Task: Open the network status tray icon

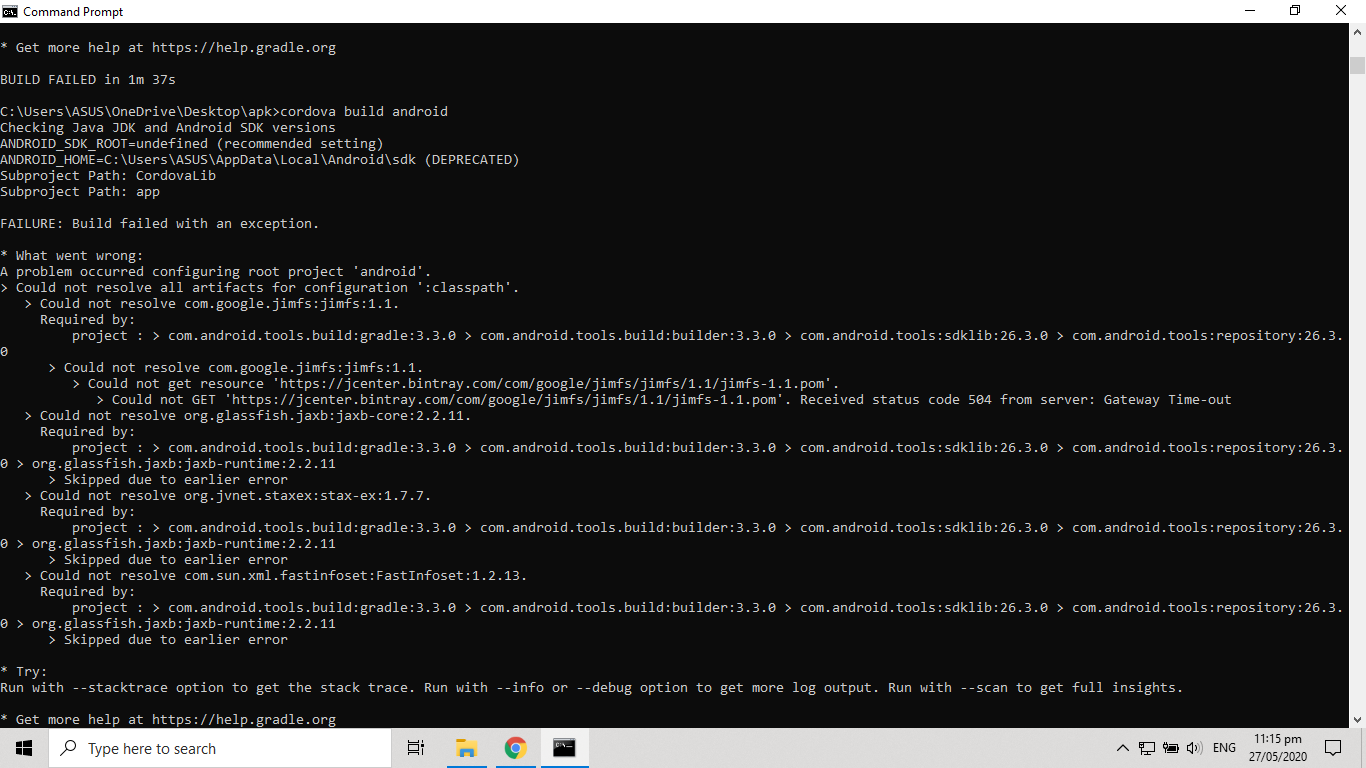Action: pyautogui.click(x=1147, y=748)
